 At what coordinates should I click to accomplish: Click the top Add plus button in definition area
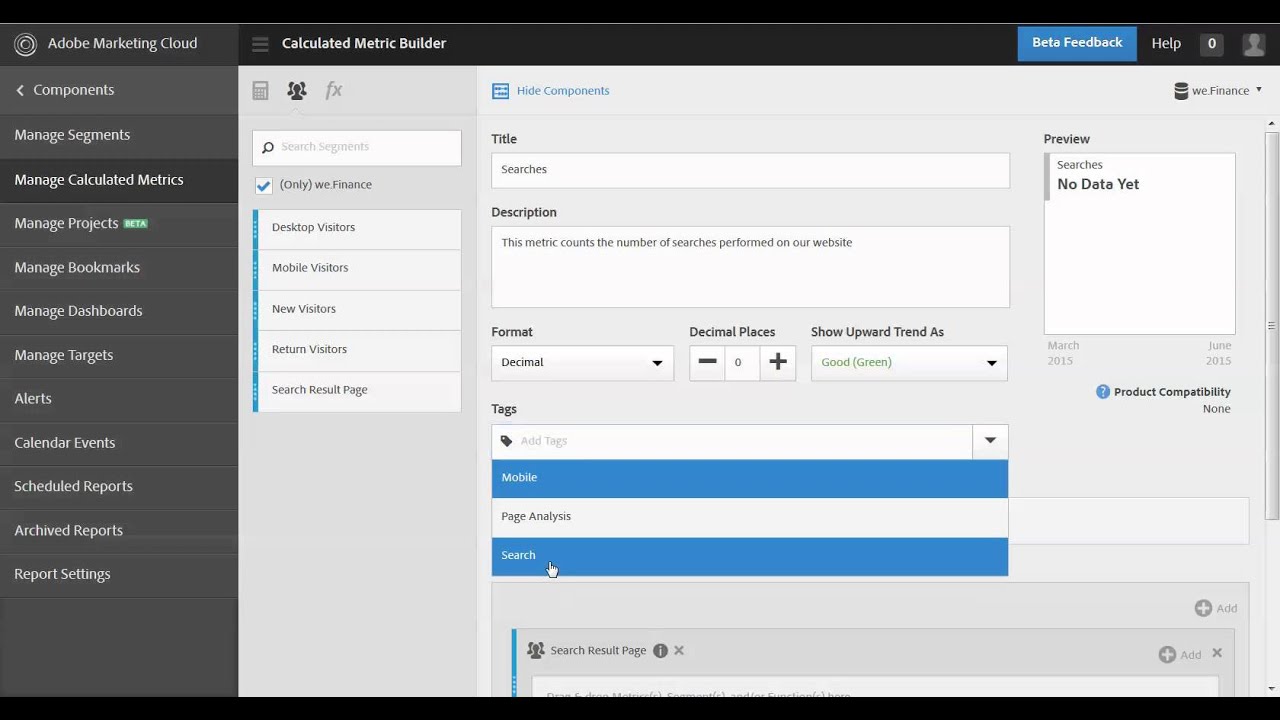click(1216, 608)
